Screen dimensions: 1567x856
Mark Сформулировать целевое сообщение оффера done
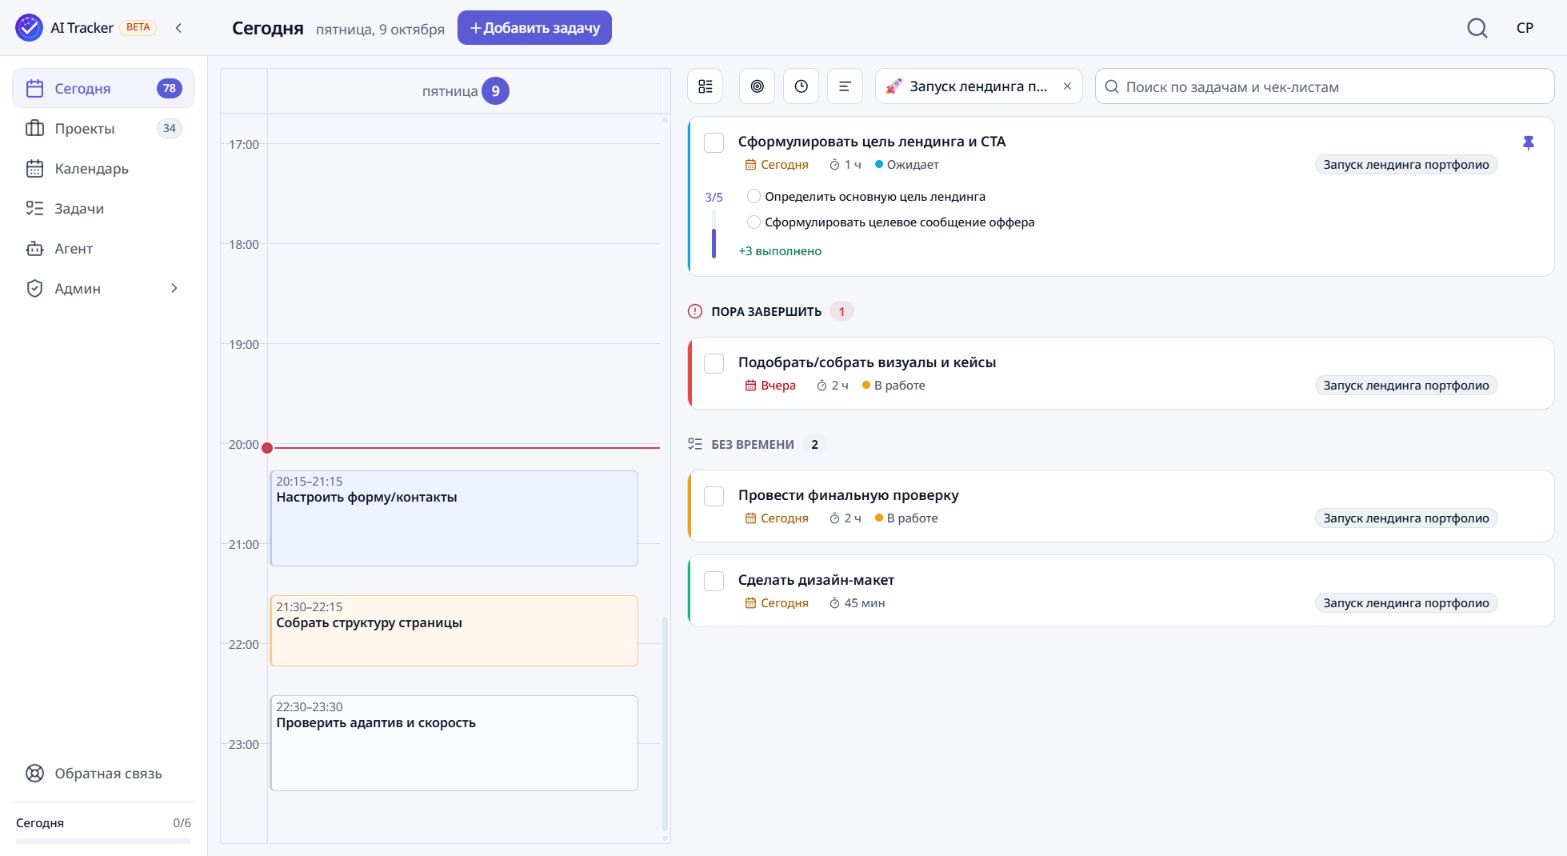754,222
